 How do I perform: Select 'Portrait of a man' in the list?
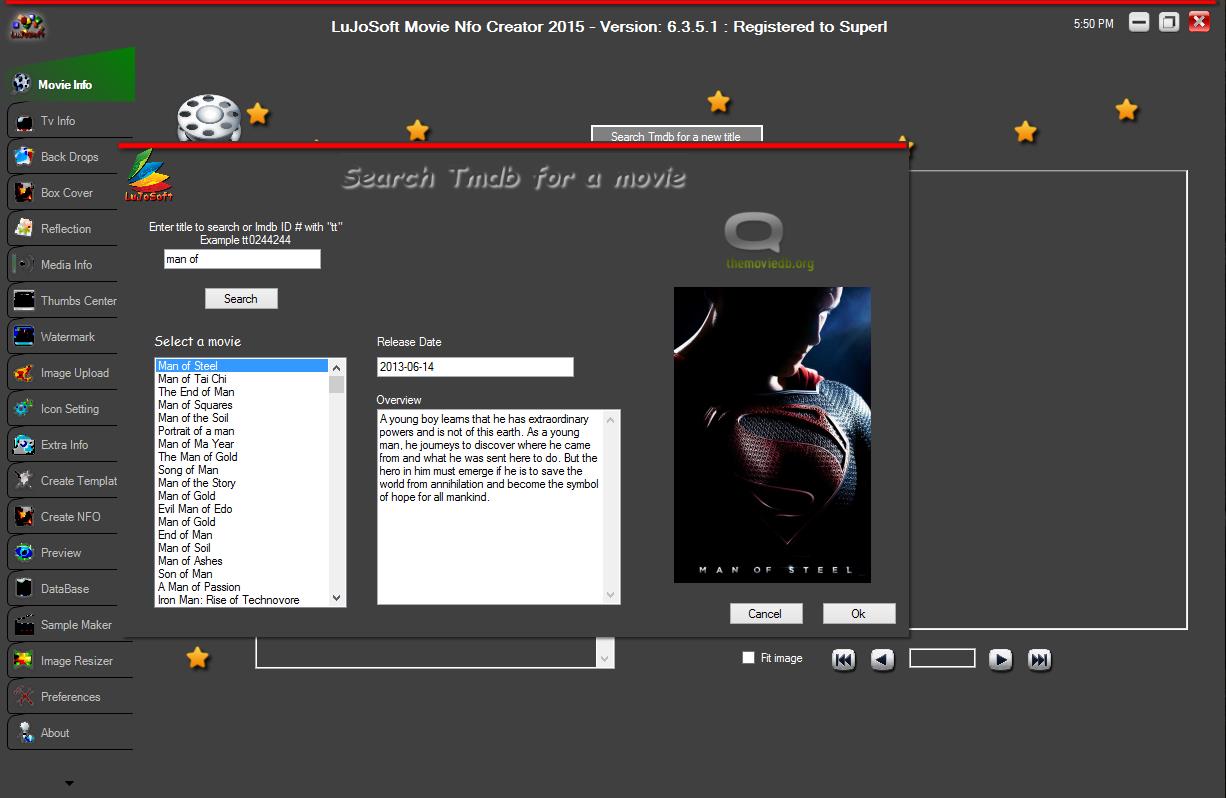point(241,431)
